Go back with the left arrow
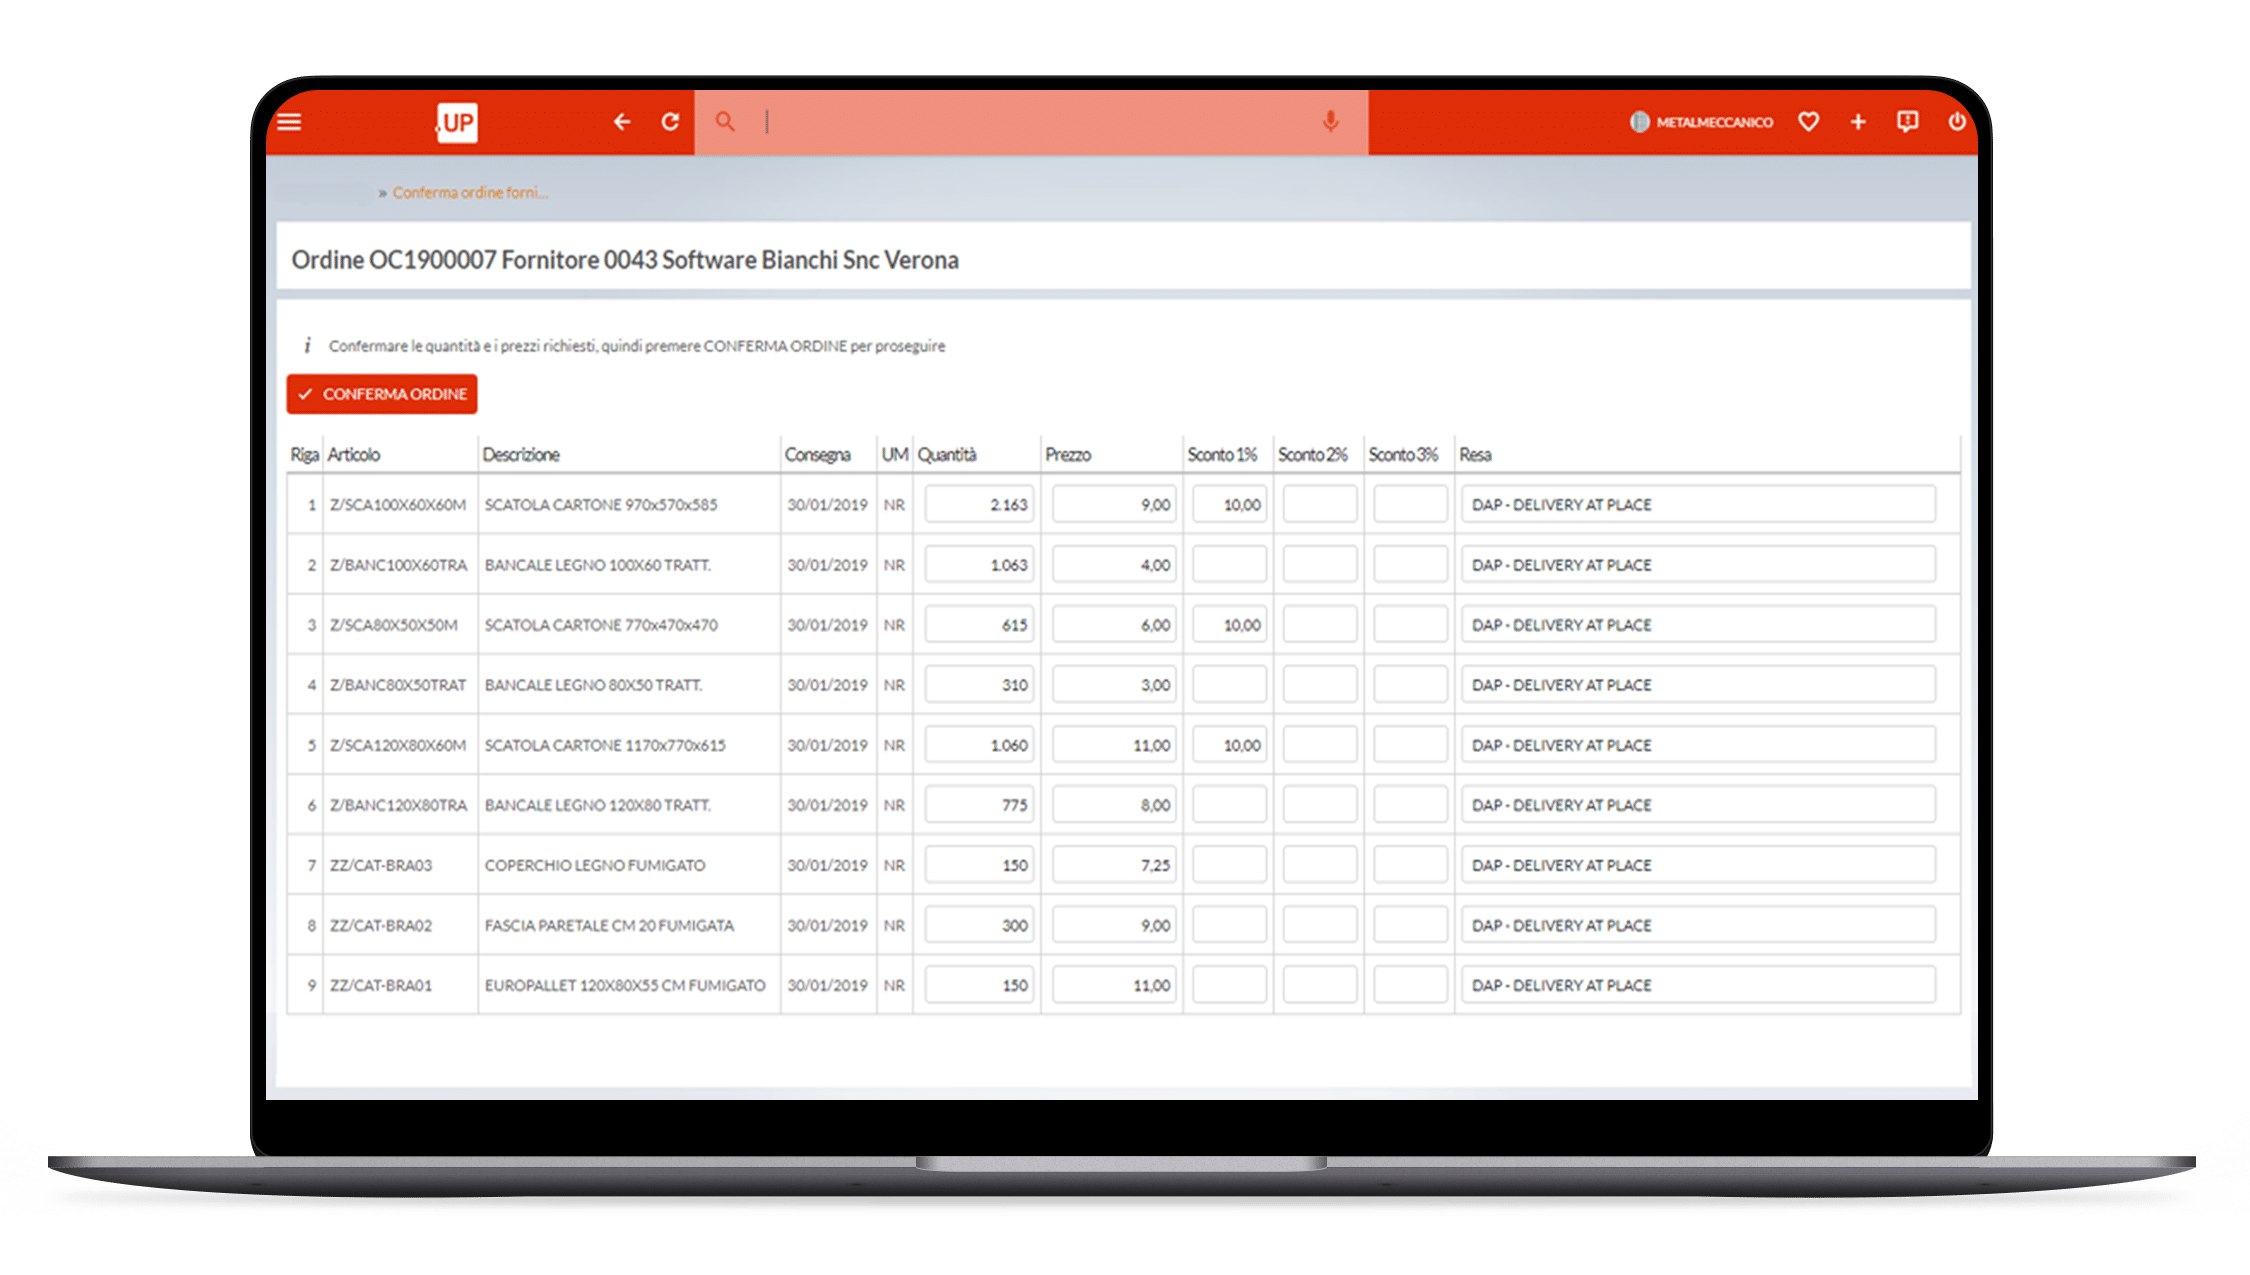Screen dimensions: 2250x1275 [x=622, y=122]
